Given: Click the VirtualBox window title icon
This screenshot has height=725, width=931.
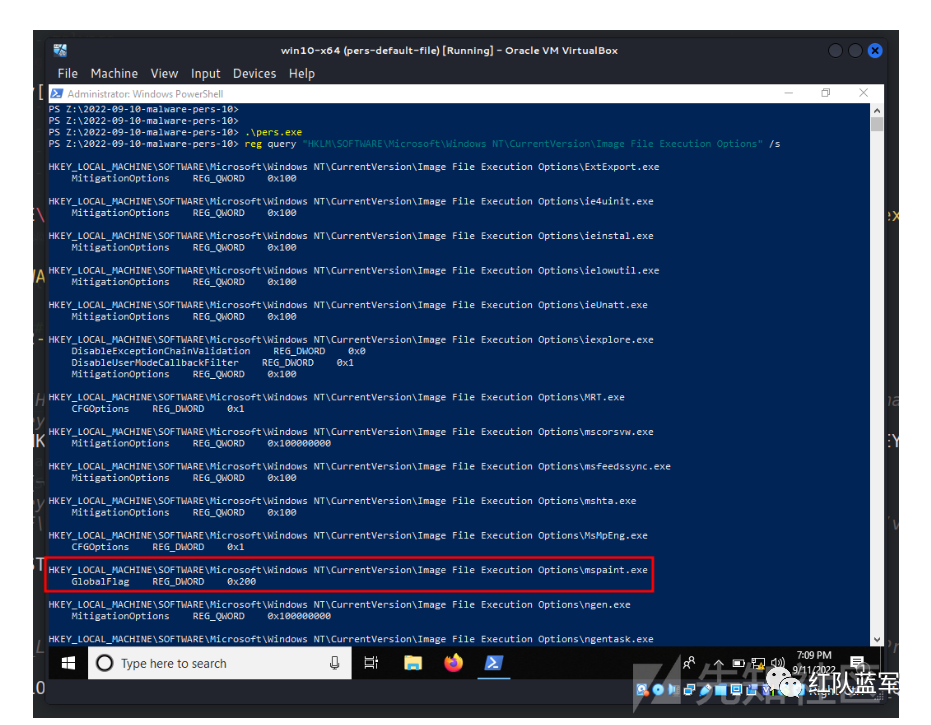Looking at the screenshot, I should [60, 50].
